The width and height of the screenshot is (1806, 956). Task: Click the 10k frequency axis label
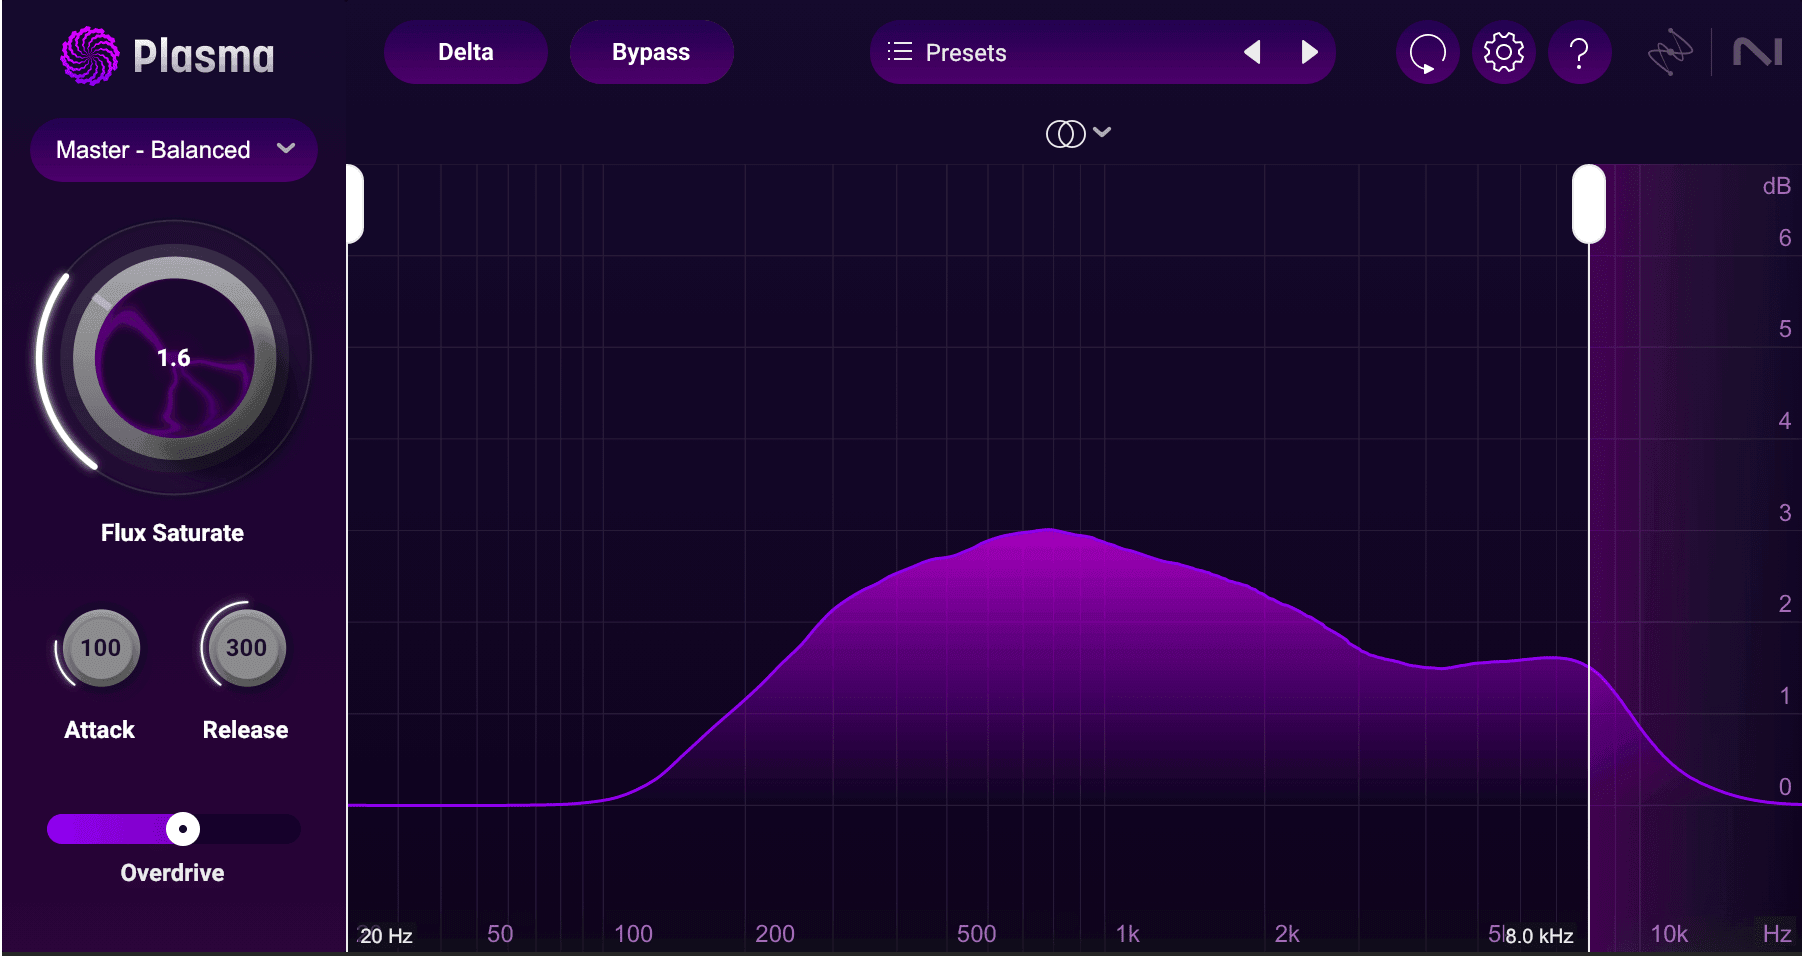(1668, 934)
